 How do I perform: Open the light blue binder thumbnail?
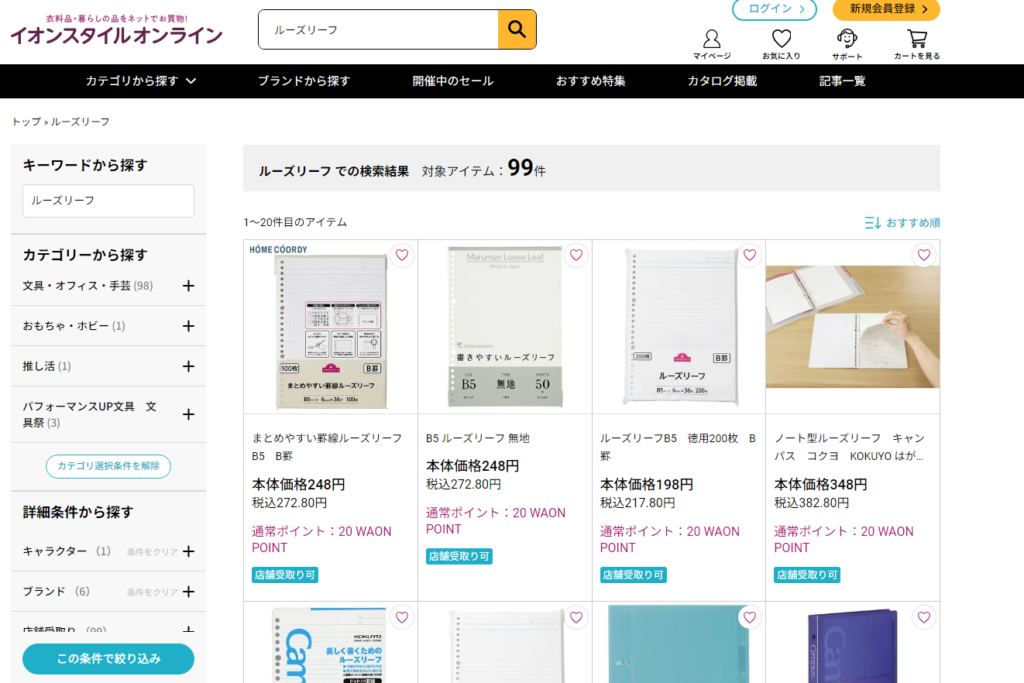tap(679, 643)
